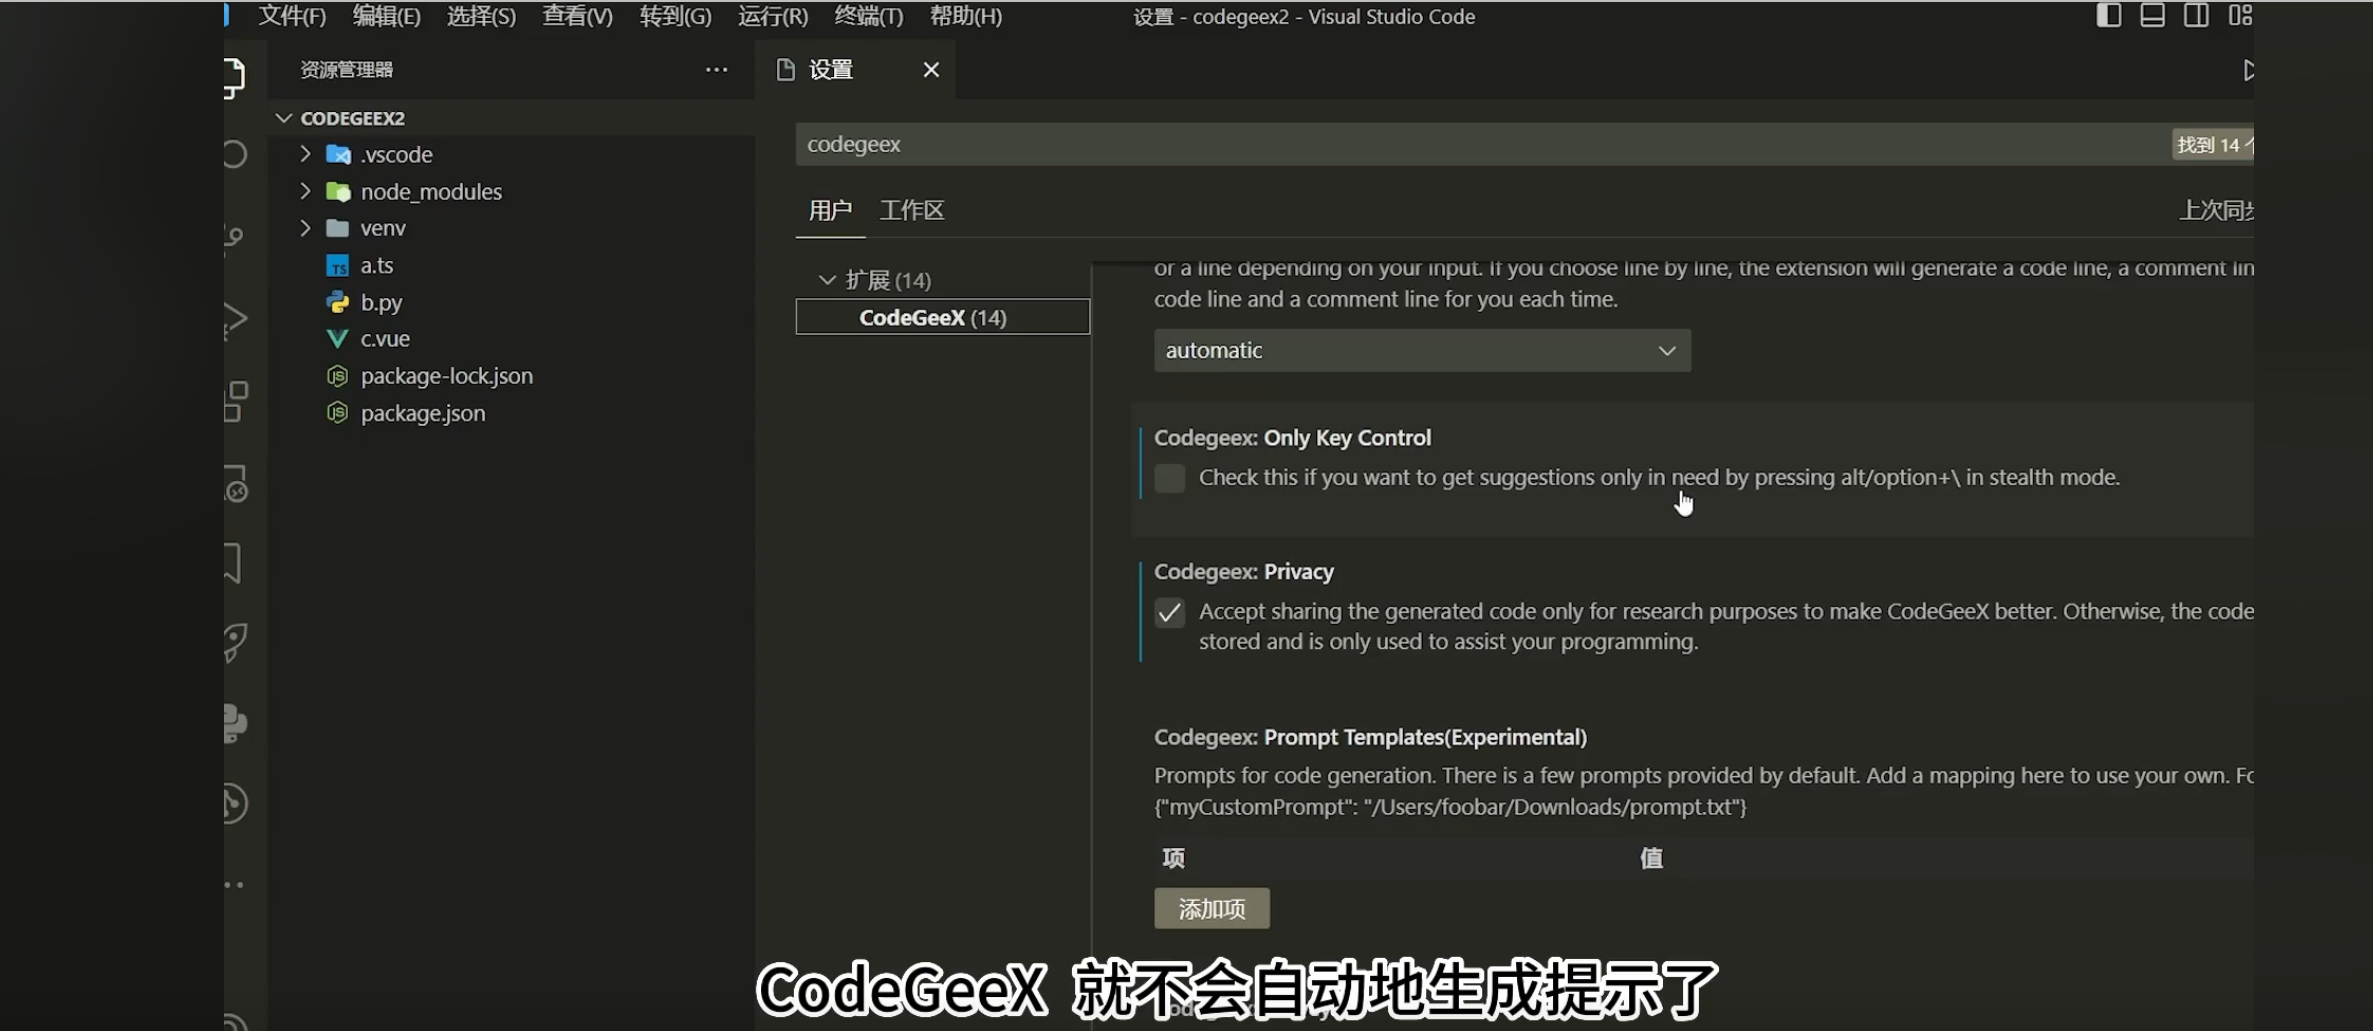Open package-lock.json in explorer
The width and height of the screenshot is (2373, 1031).
click(x=446, y=376)
